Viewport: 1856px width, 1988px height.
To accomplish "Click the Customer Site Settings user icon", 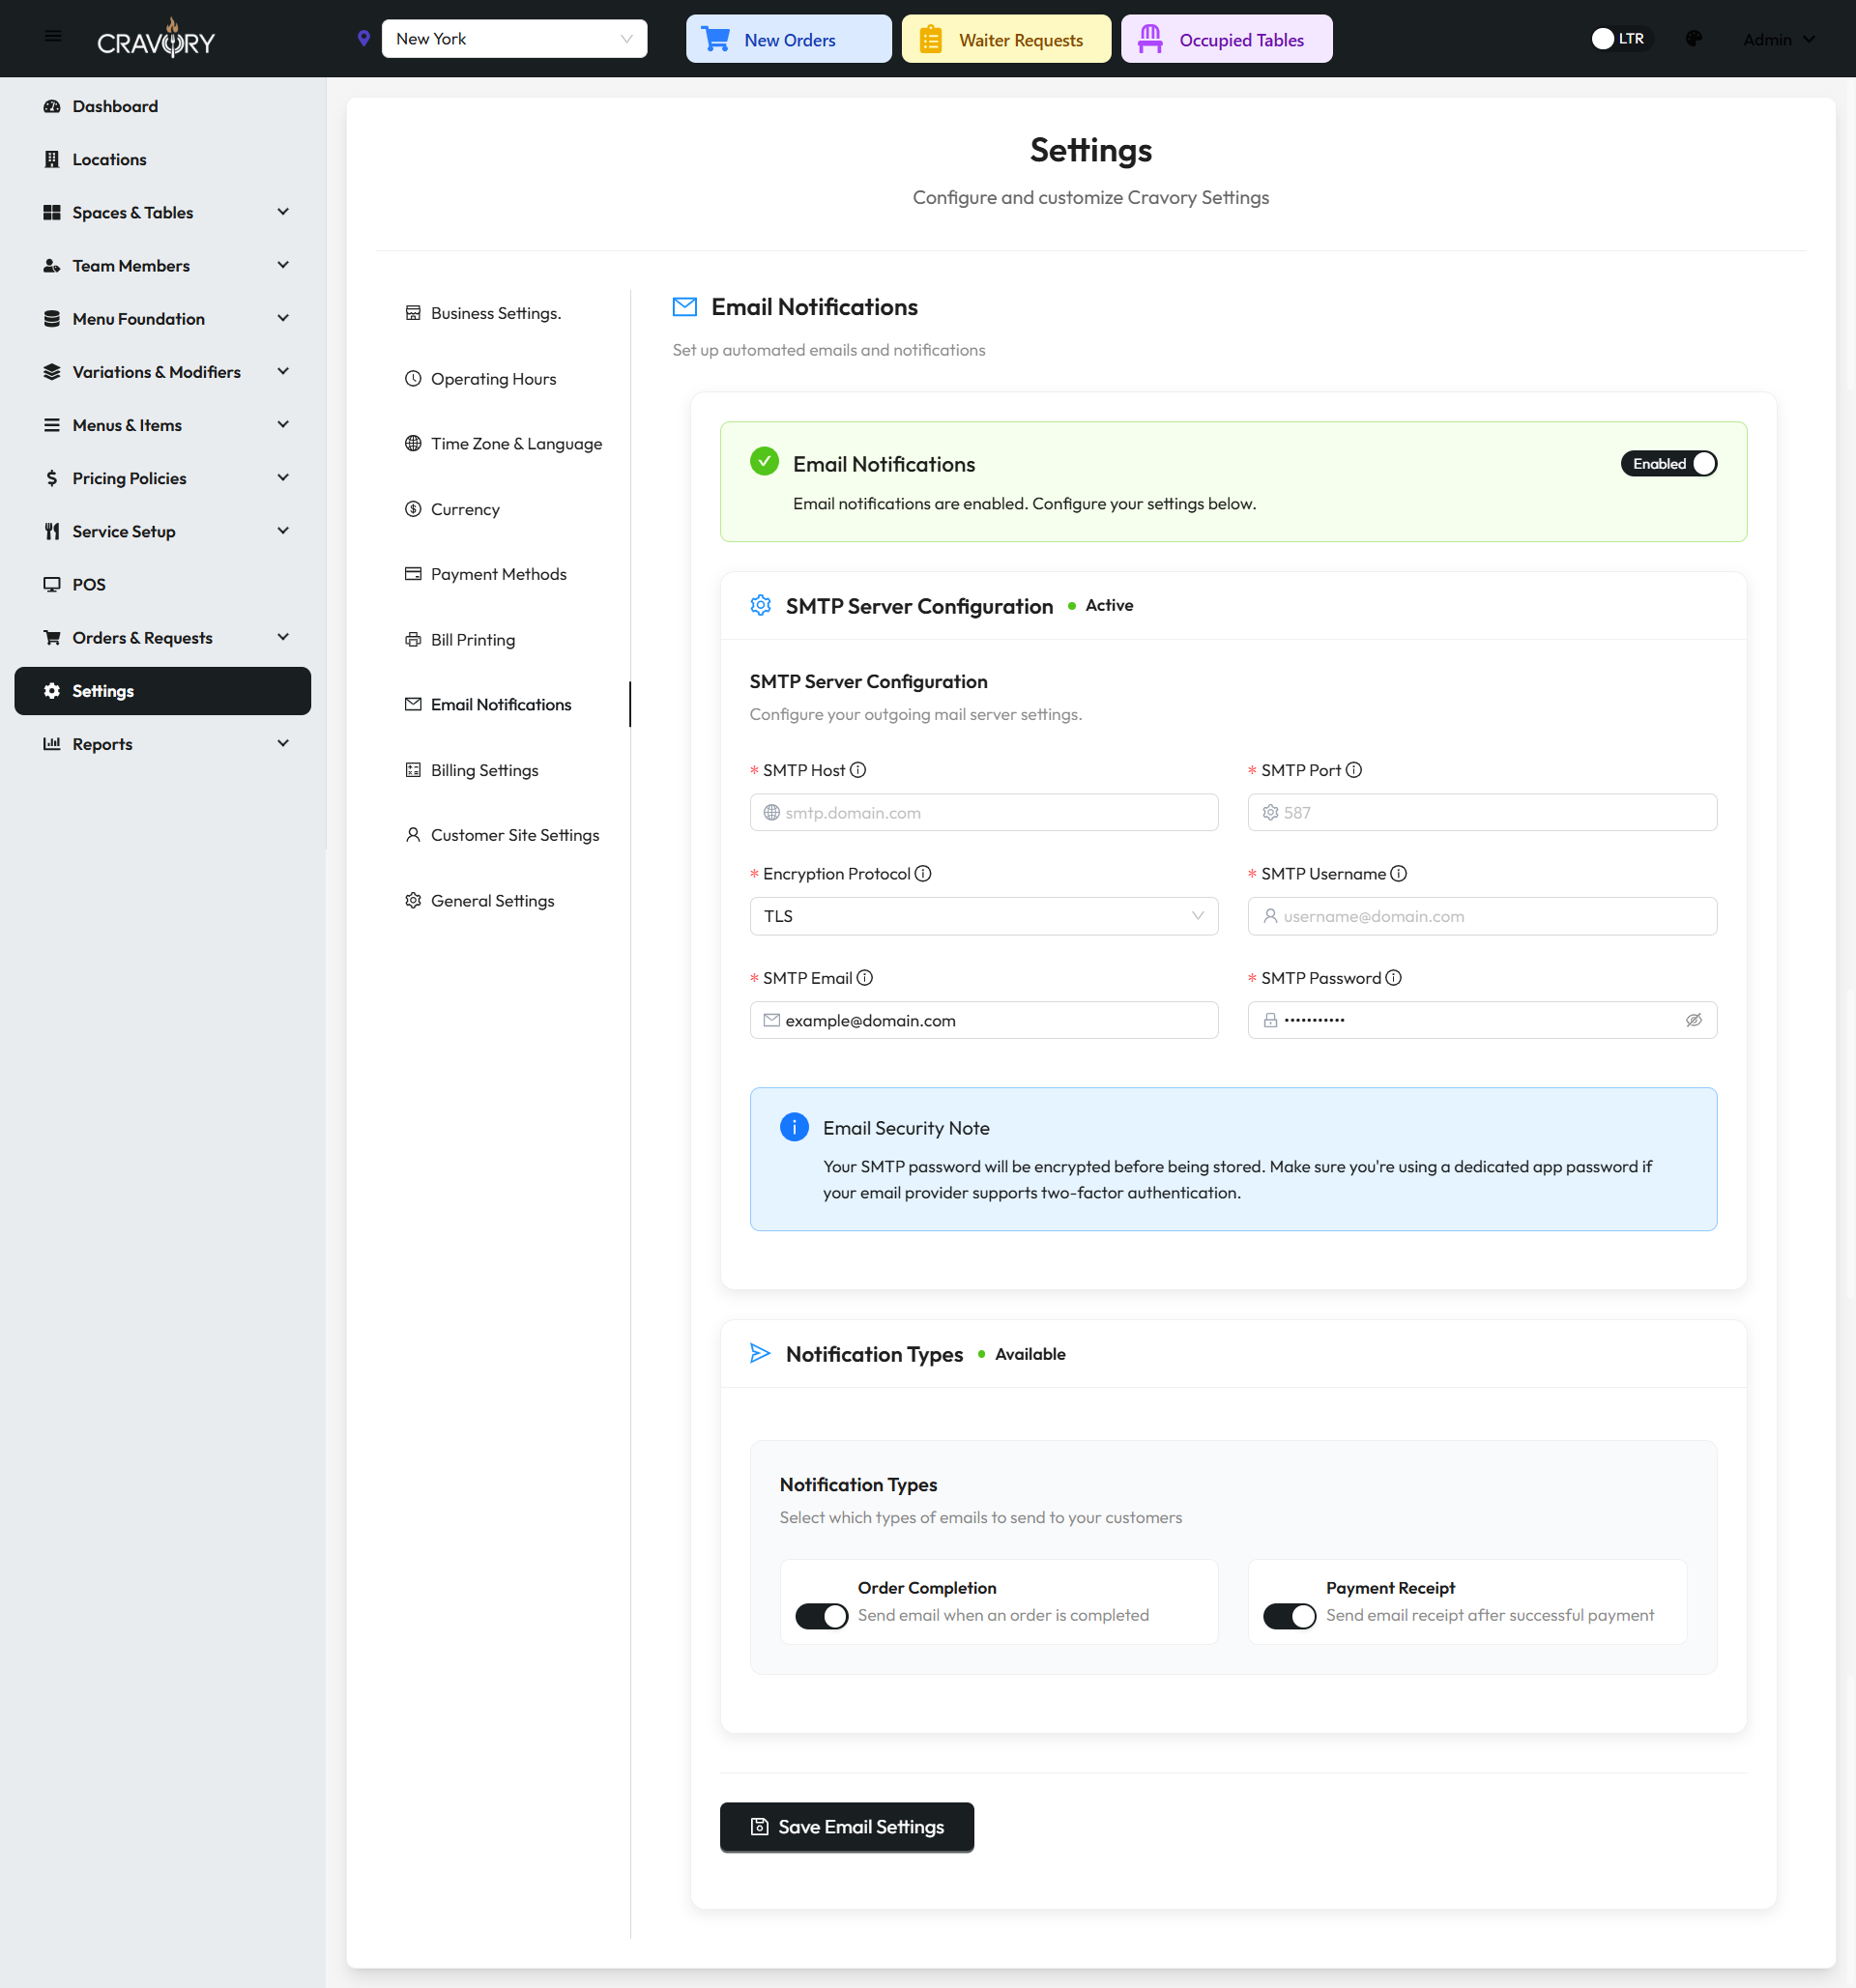I will (x=413, y=835).
